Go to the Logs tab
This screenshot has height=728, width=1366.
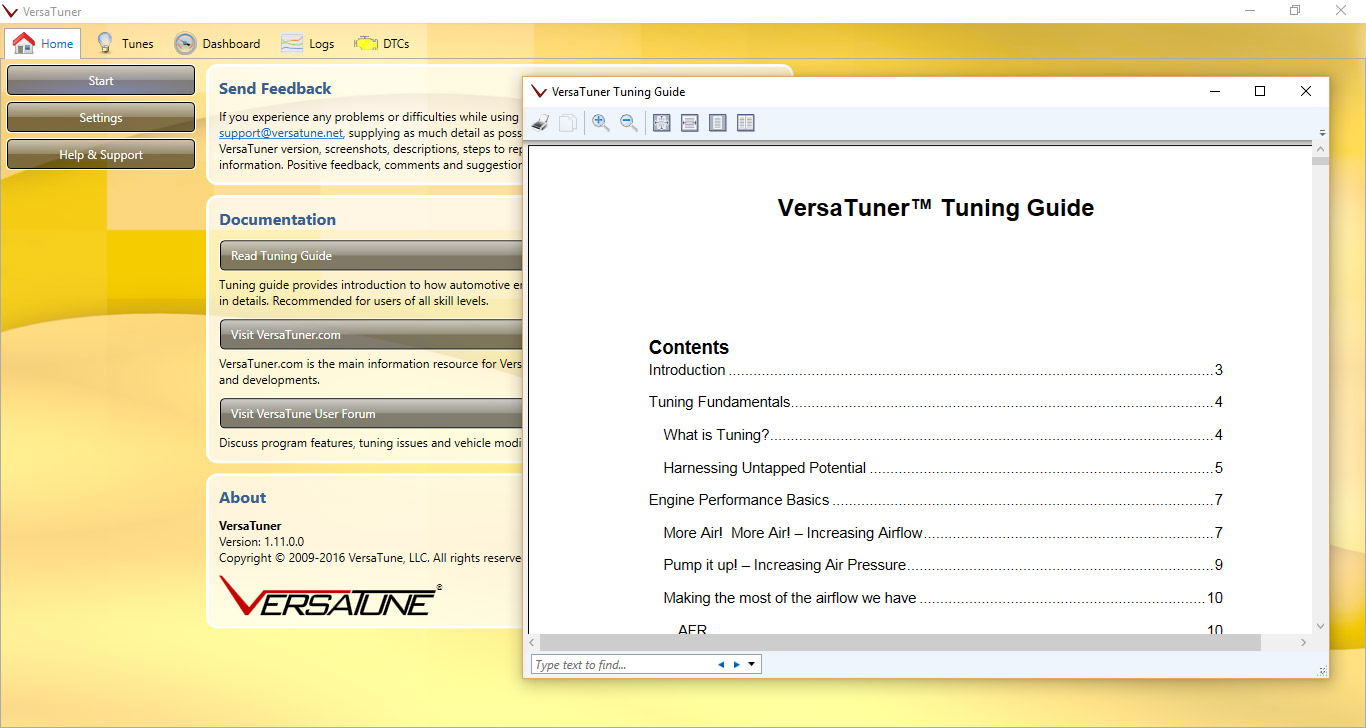click(x=308, y=43)
